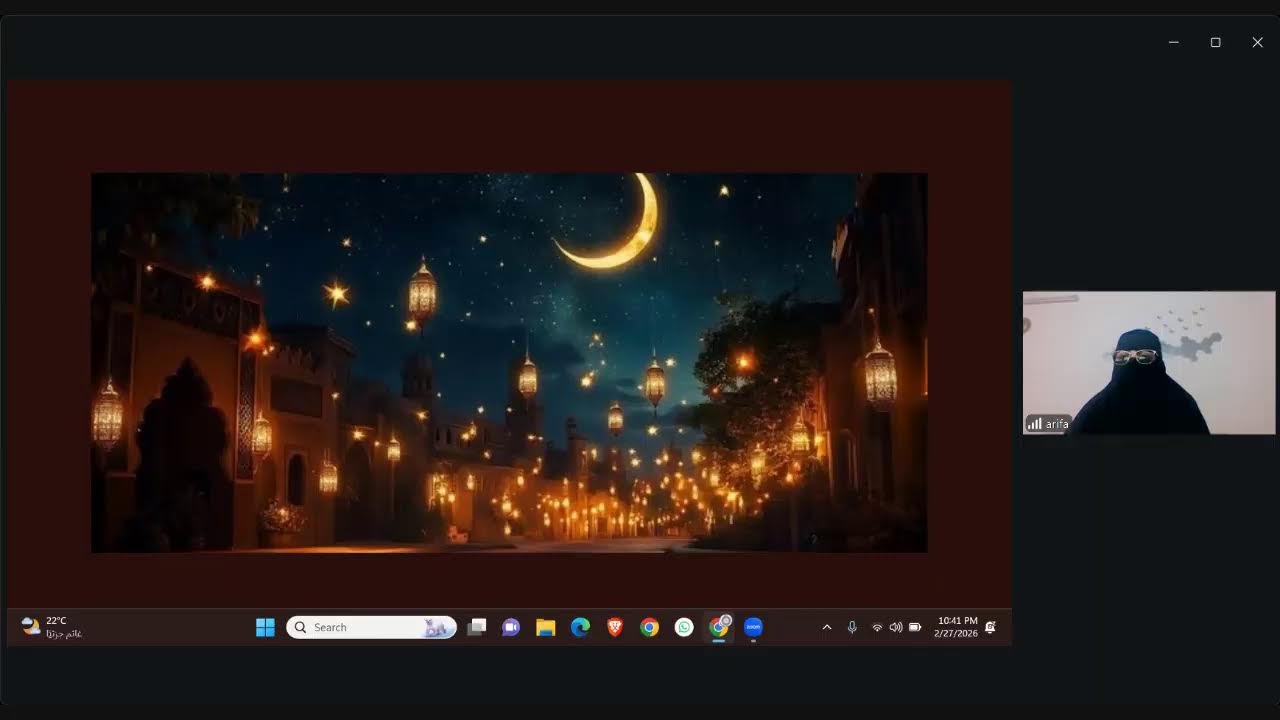Screen dimensions: 1280x720
Task: Click the microphone icon in the system tray
Action: click(852, 627)
